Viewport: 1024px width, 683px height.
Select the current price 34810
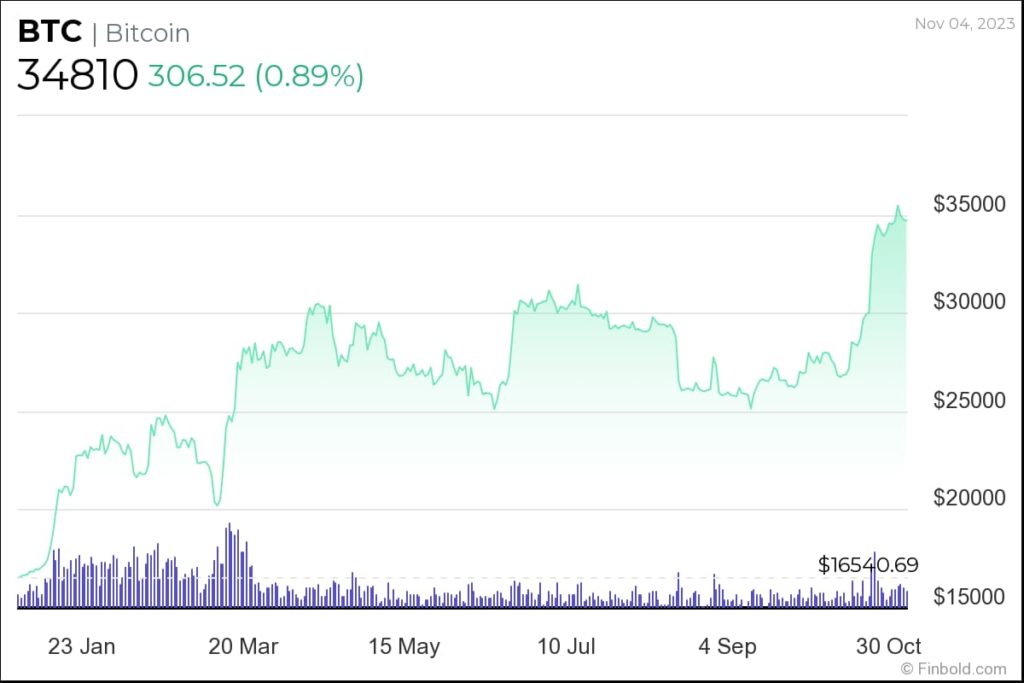[76, 76]
